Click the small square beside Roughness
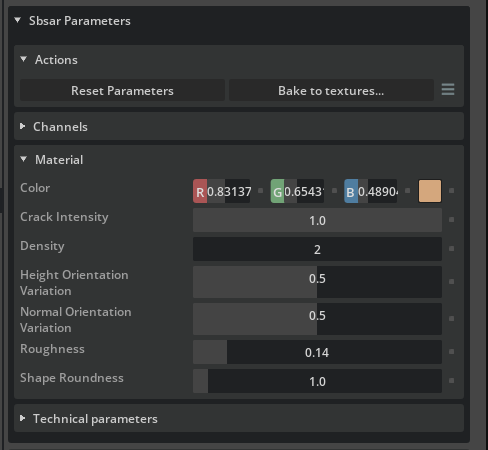 [x=451, y=352]
